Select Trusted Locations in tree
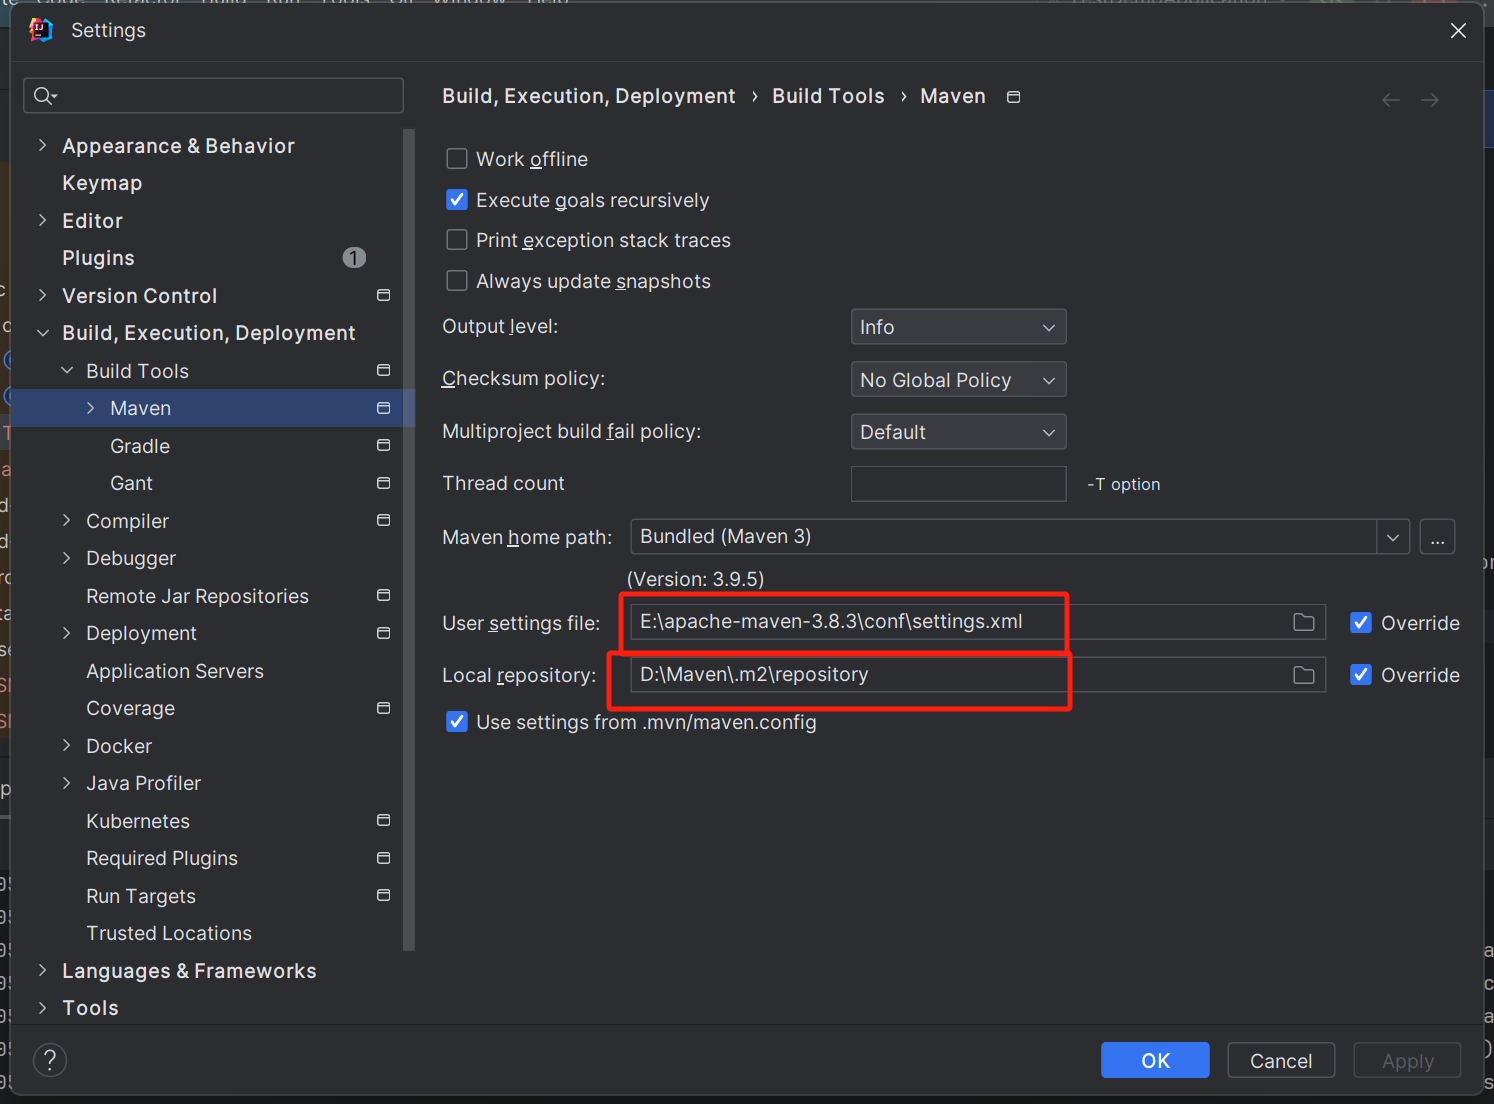 point(169,933)
